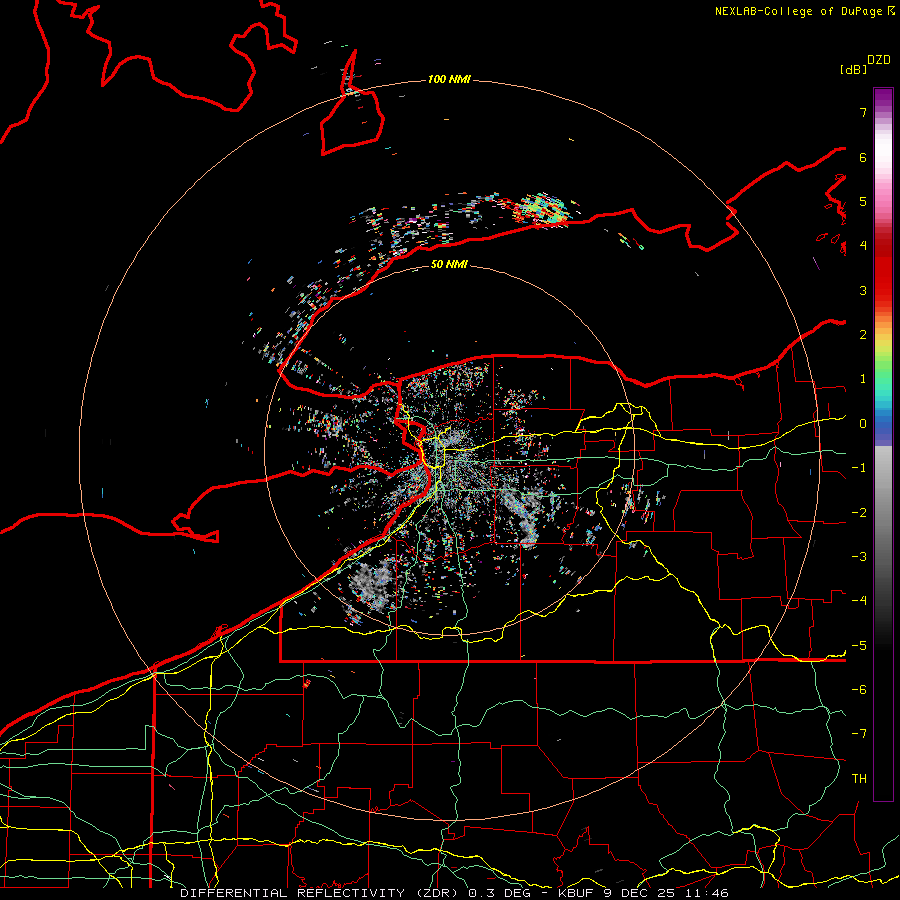Viewport: 900px width, 900px height.
Task: Click the 7 value on the legend
Action: (x=863, y=112)
